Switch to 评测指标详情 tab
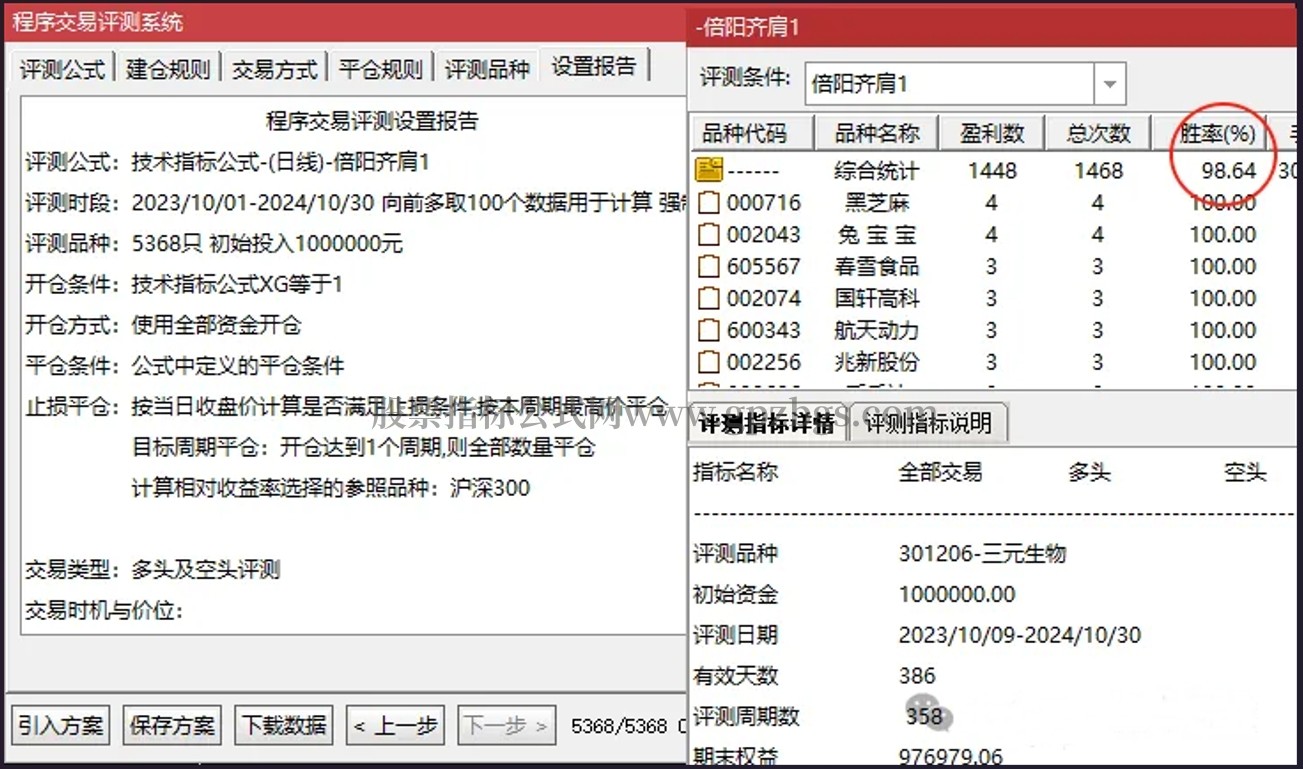Image resolution: width=1303 pixels, height=769 pixels. click(767, 424)
